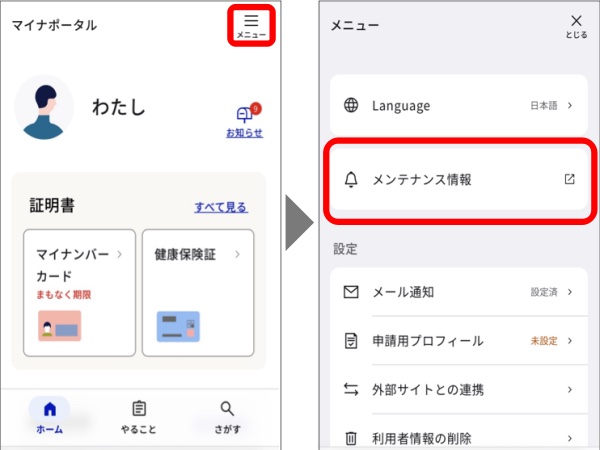
Task: Open 申請用プロフィール settings row
Action: [x=459, y=341]
